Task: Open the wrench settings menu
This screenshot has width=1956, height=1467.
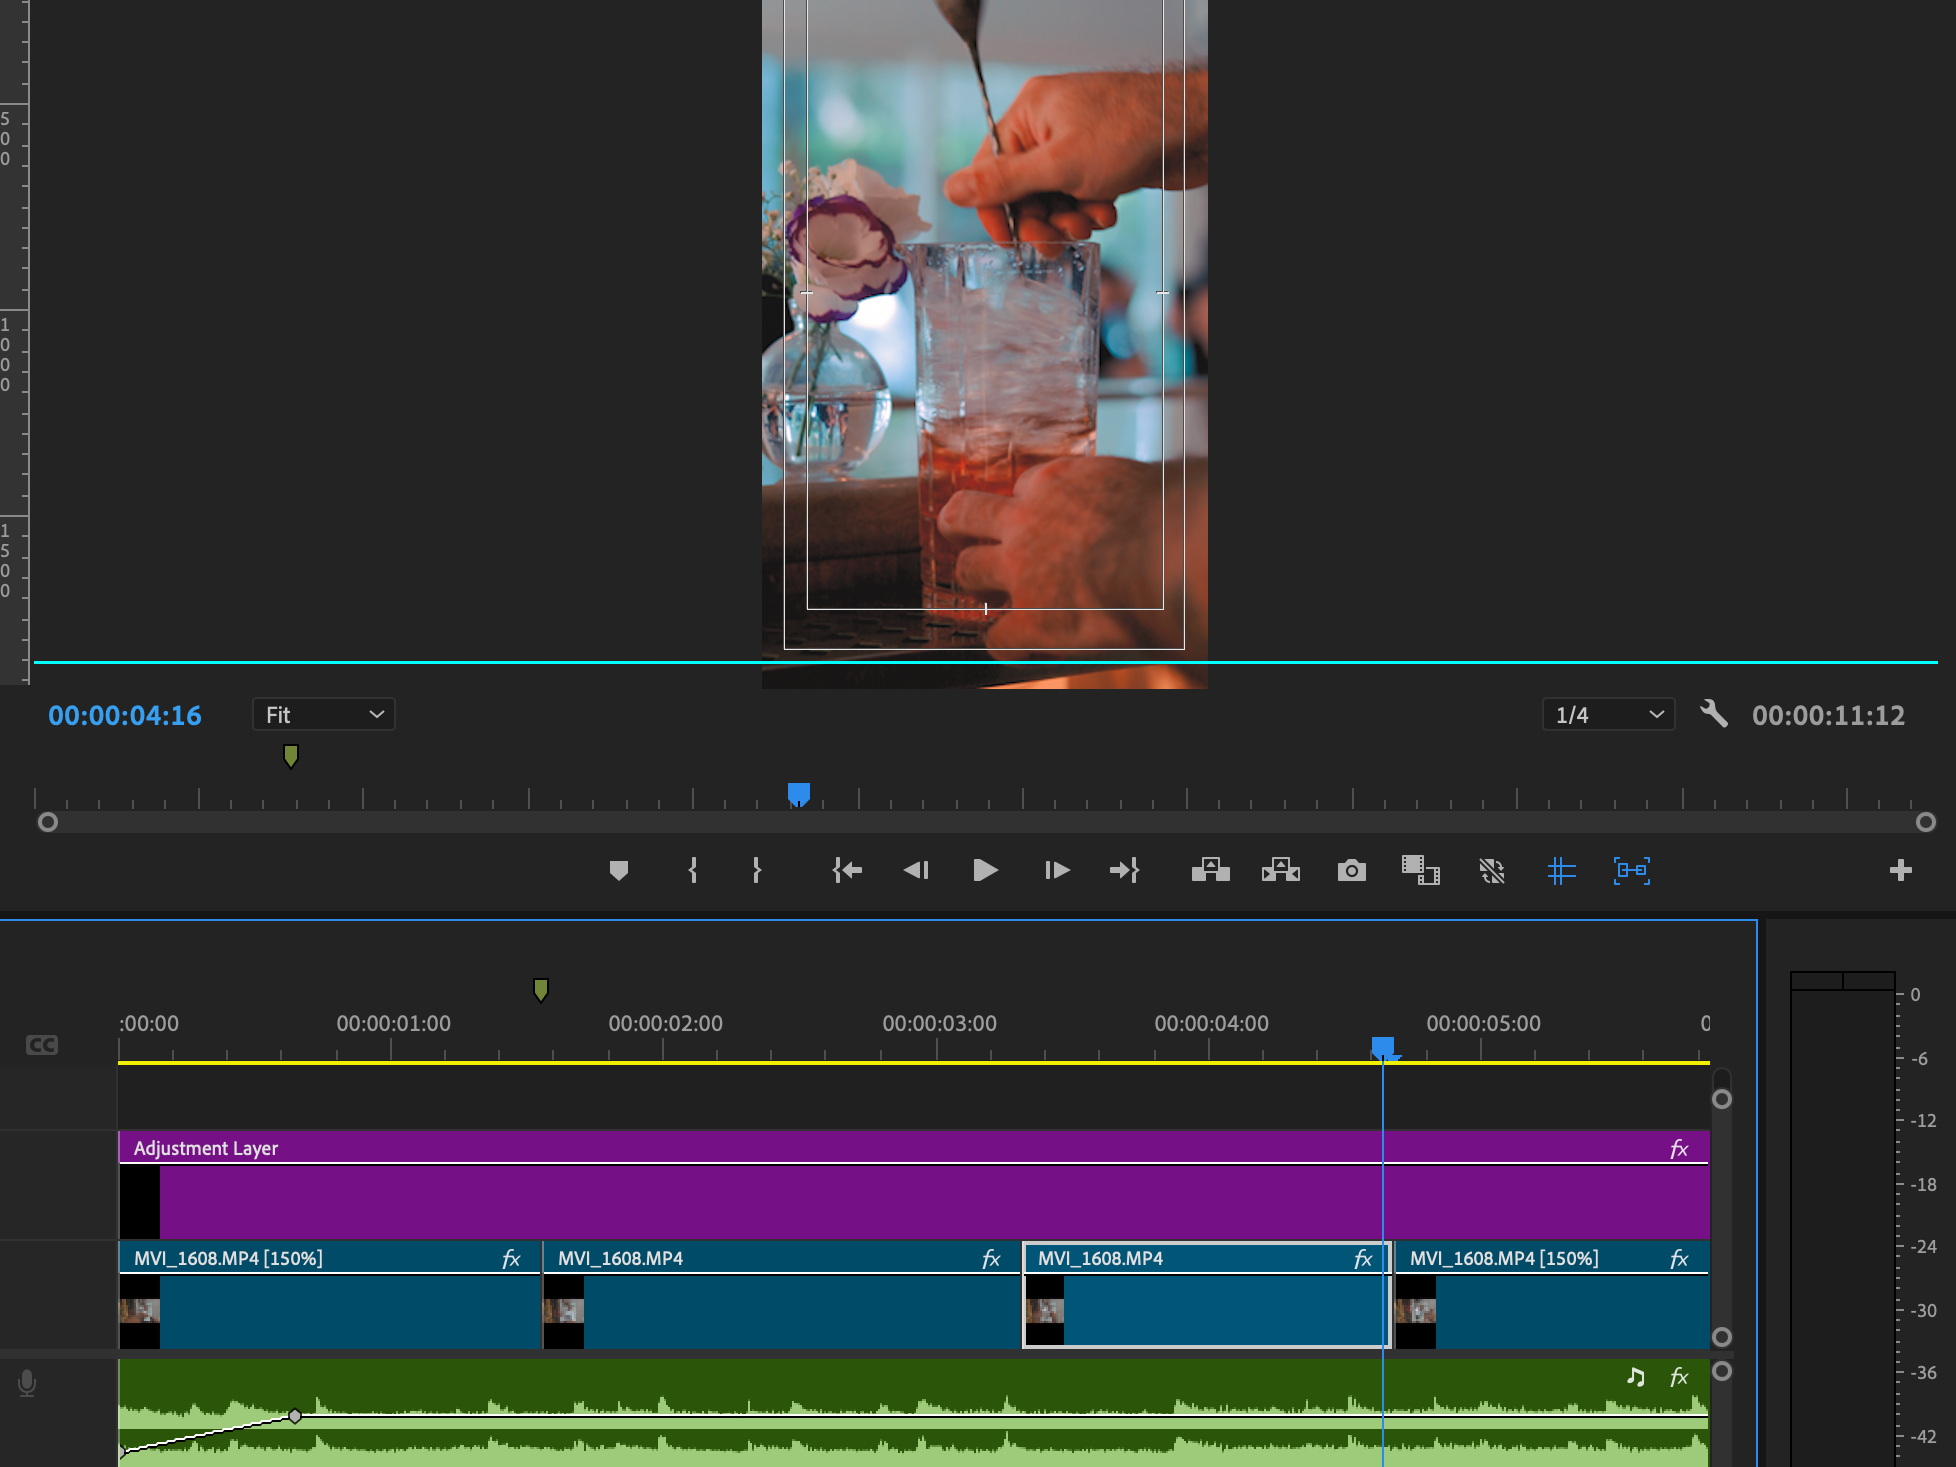Action: (1714, 714)
